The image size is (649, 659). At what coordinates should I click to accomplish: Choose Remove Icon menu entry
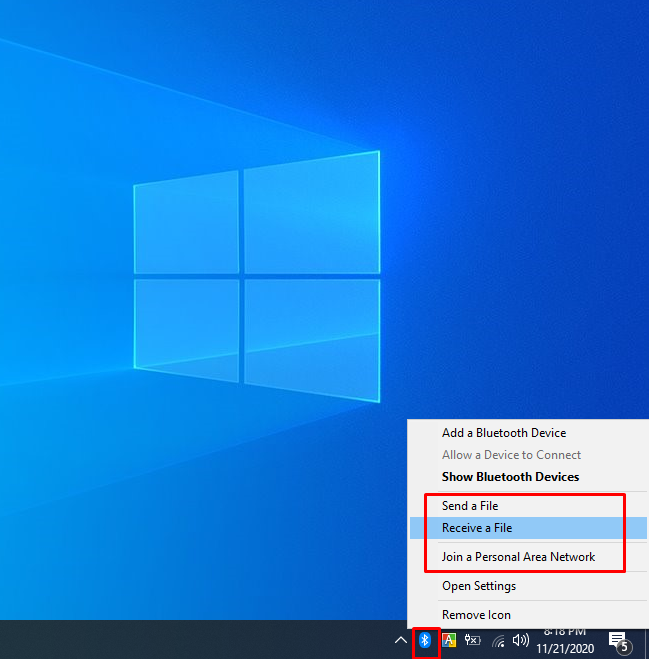(x=528, y=614)
